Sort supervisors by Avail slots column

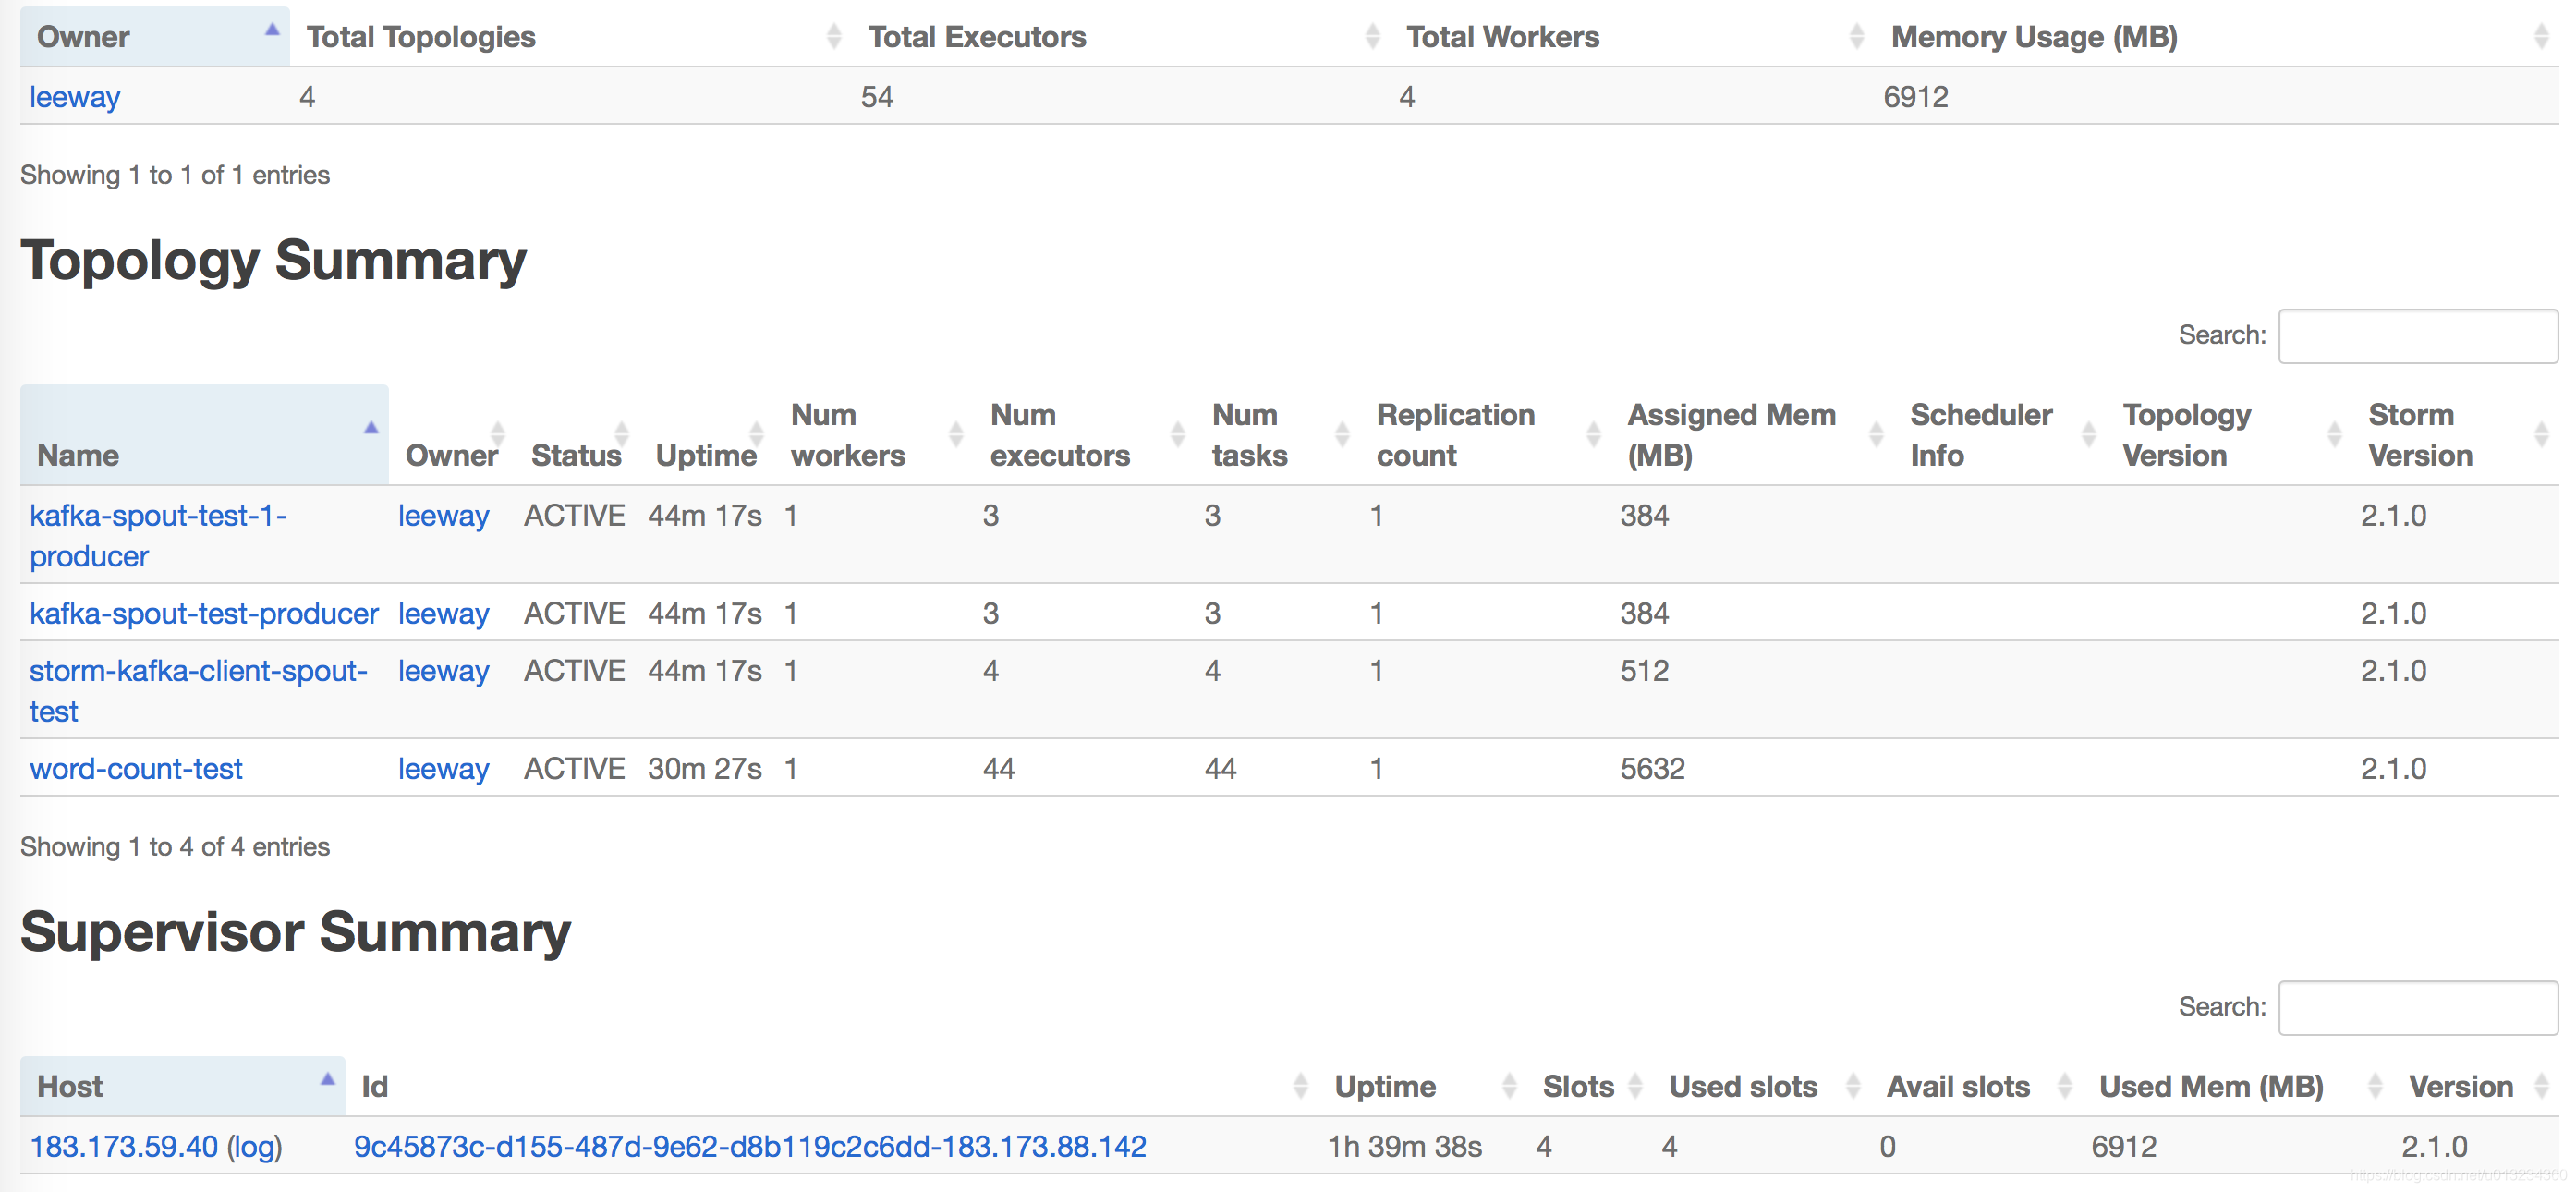point(1957,1086)
